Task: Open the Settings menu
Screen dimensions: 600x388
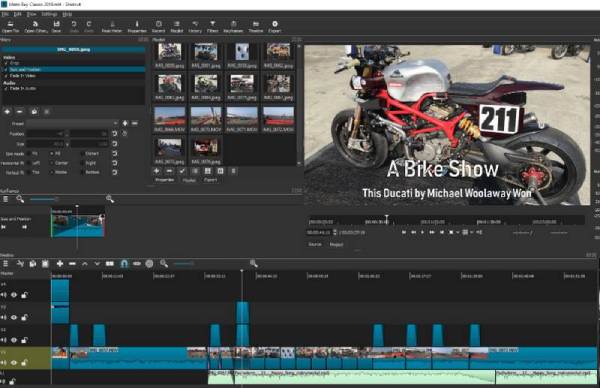Action: click(49, 14)
